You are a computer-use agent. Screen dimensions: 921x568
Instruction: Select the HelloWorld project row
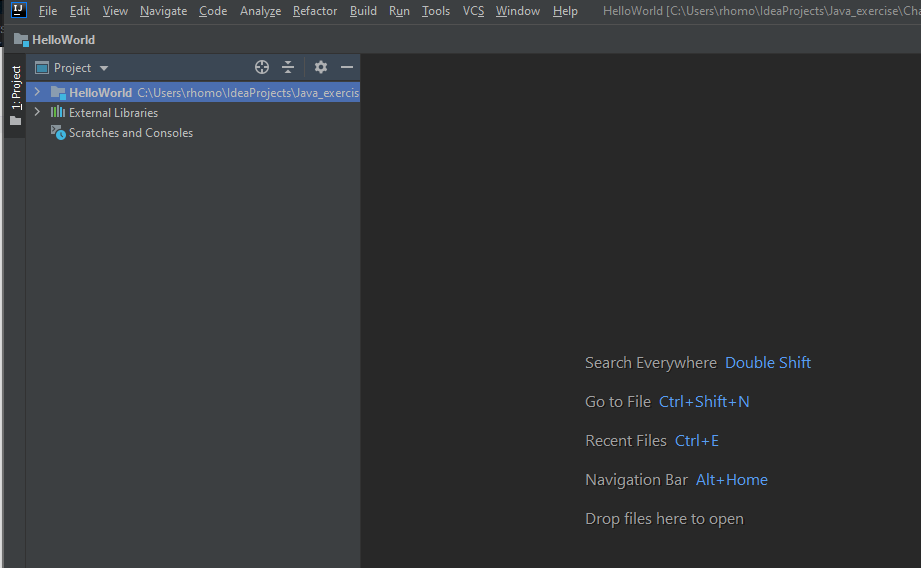point(193,92)
